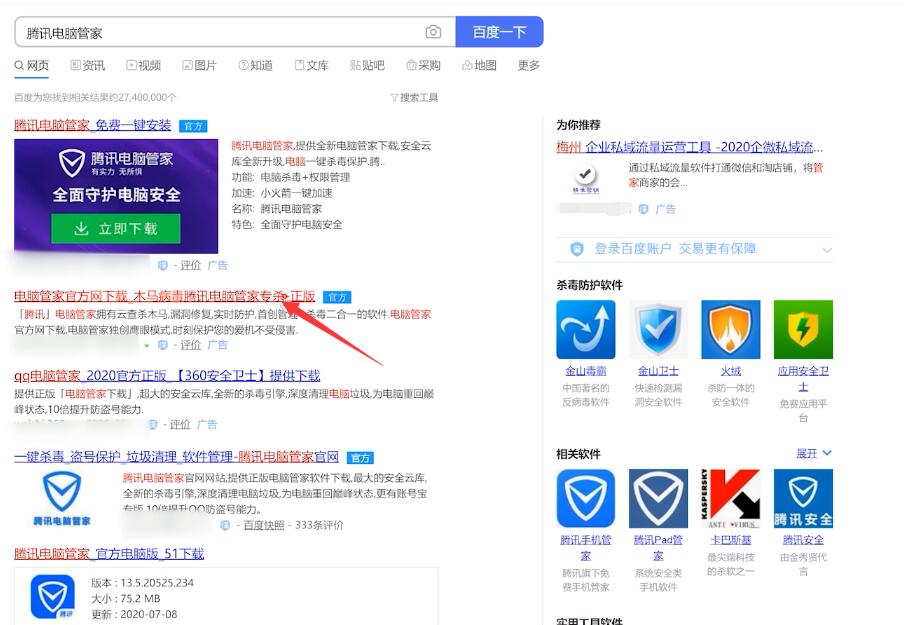904x625 pixels.
Task: Open 333条评价 reviews link
Action: point(319,525)
